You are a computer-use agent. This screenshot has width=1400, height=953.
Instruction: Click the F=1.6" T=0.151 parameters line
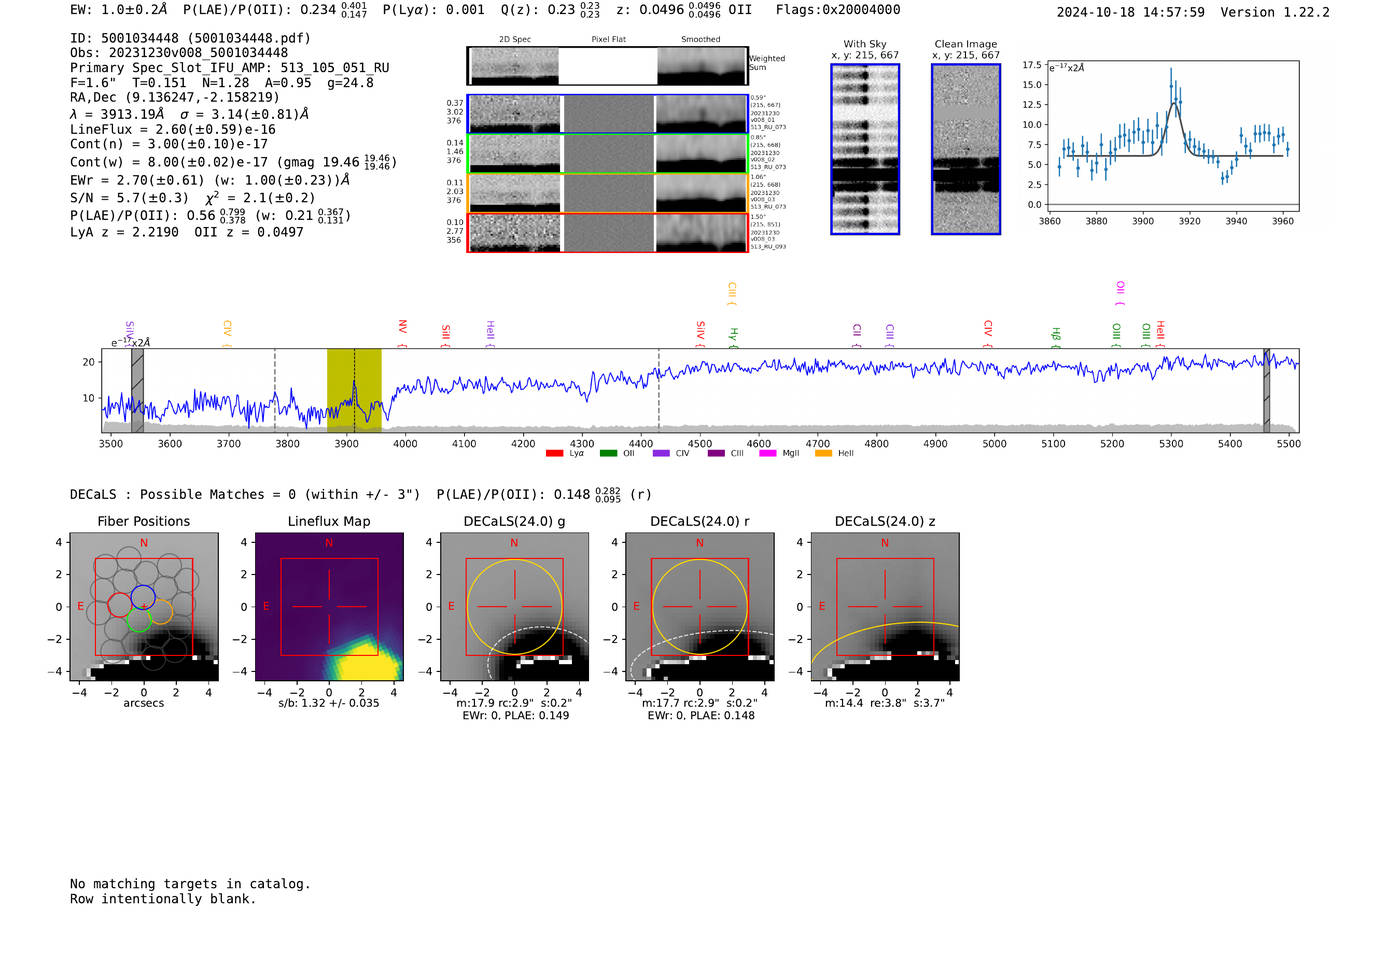tap(222, 83)
